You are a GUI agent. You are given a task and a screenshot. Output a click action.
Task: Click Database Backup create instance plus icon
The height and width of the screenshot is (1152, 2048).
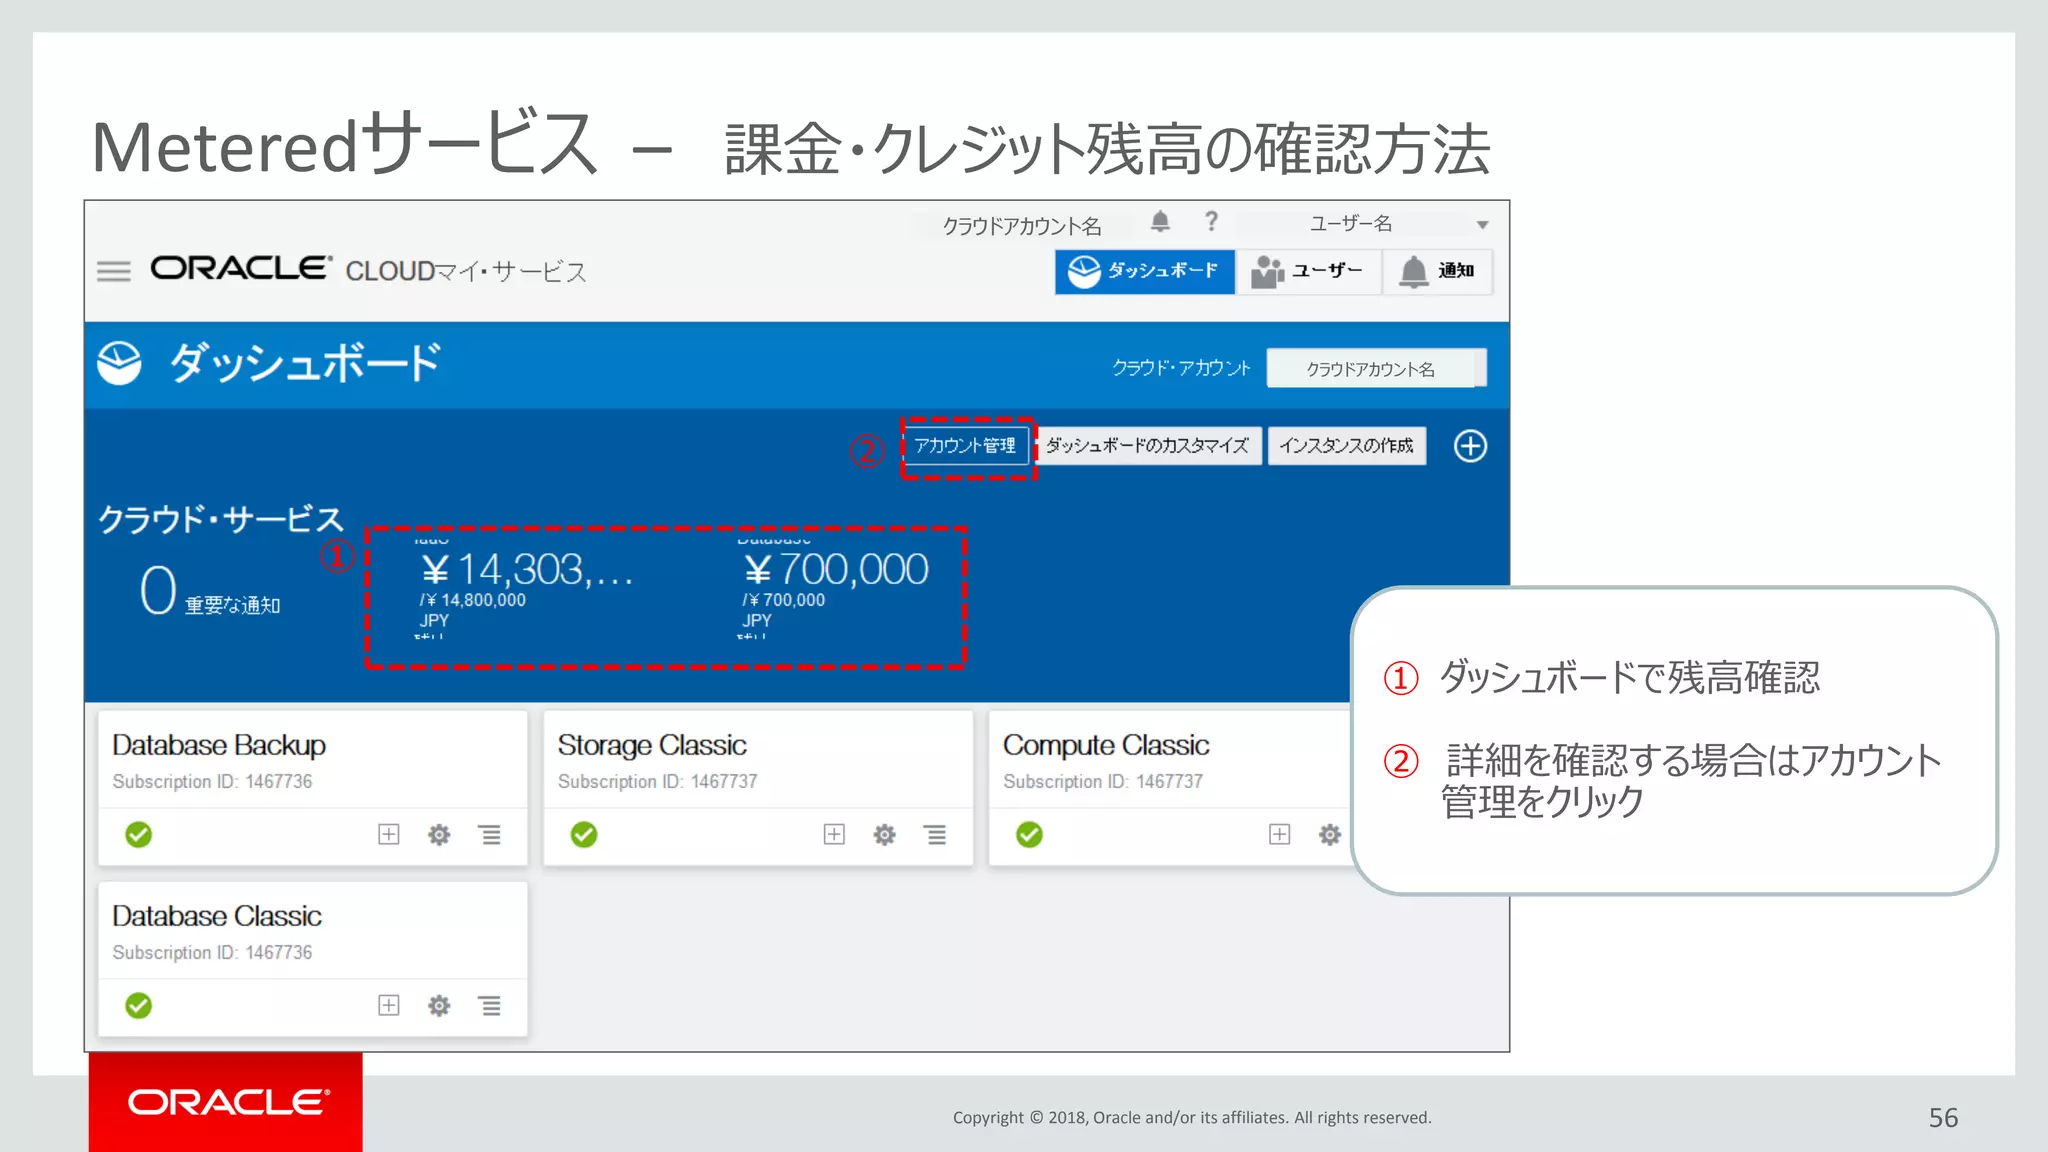click(389, 834)
